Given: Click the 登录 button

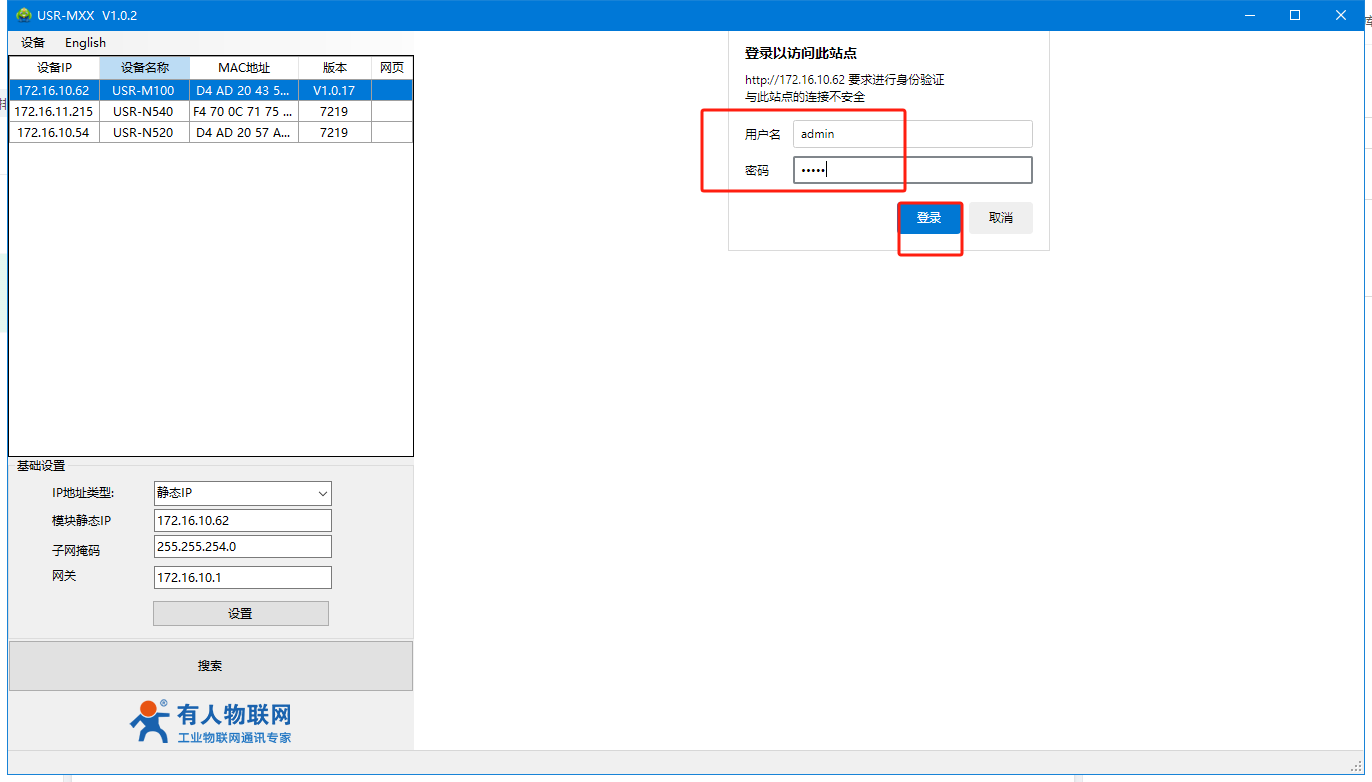Looking at the screenshot, I should 929,218.
